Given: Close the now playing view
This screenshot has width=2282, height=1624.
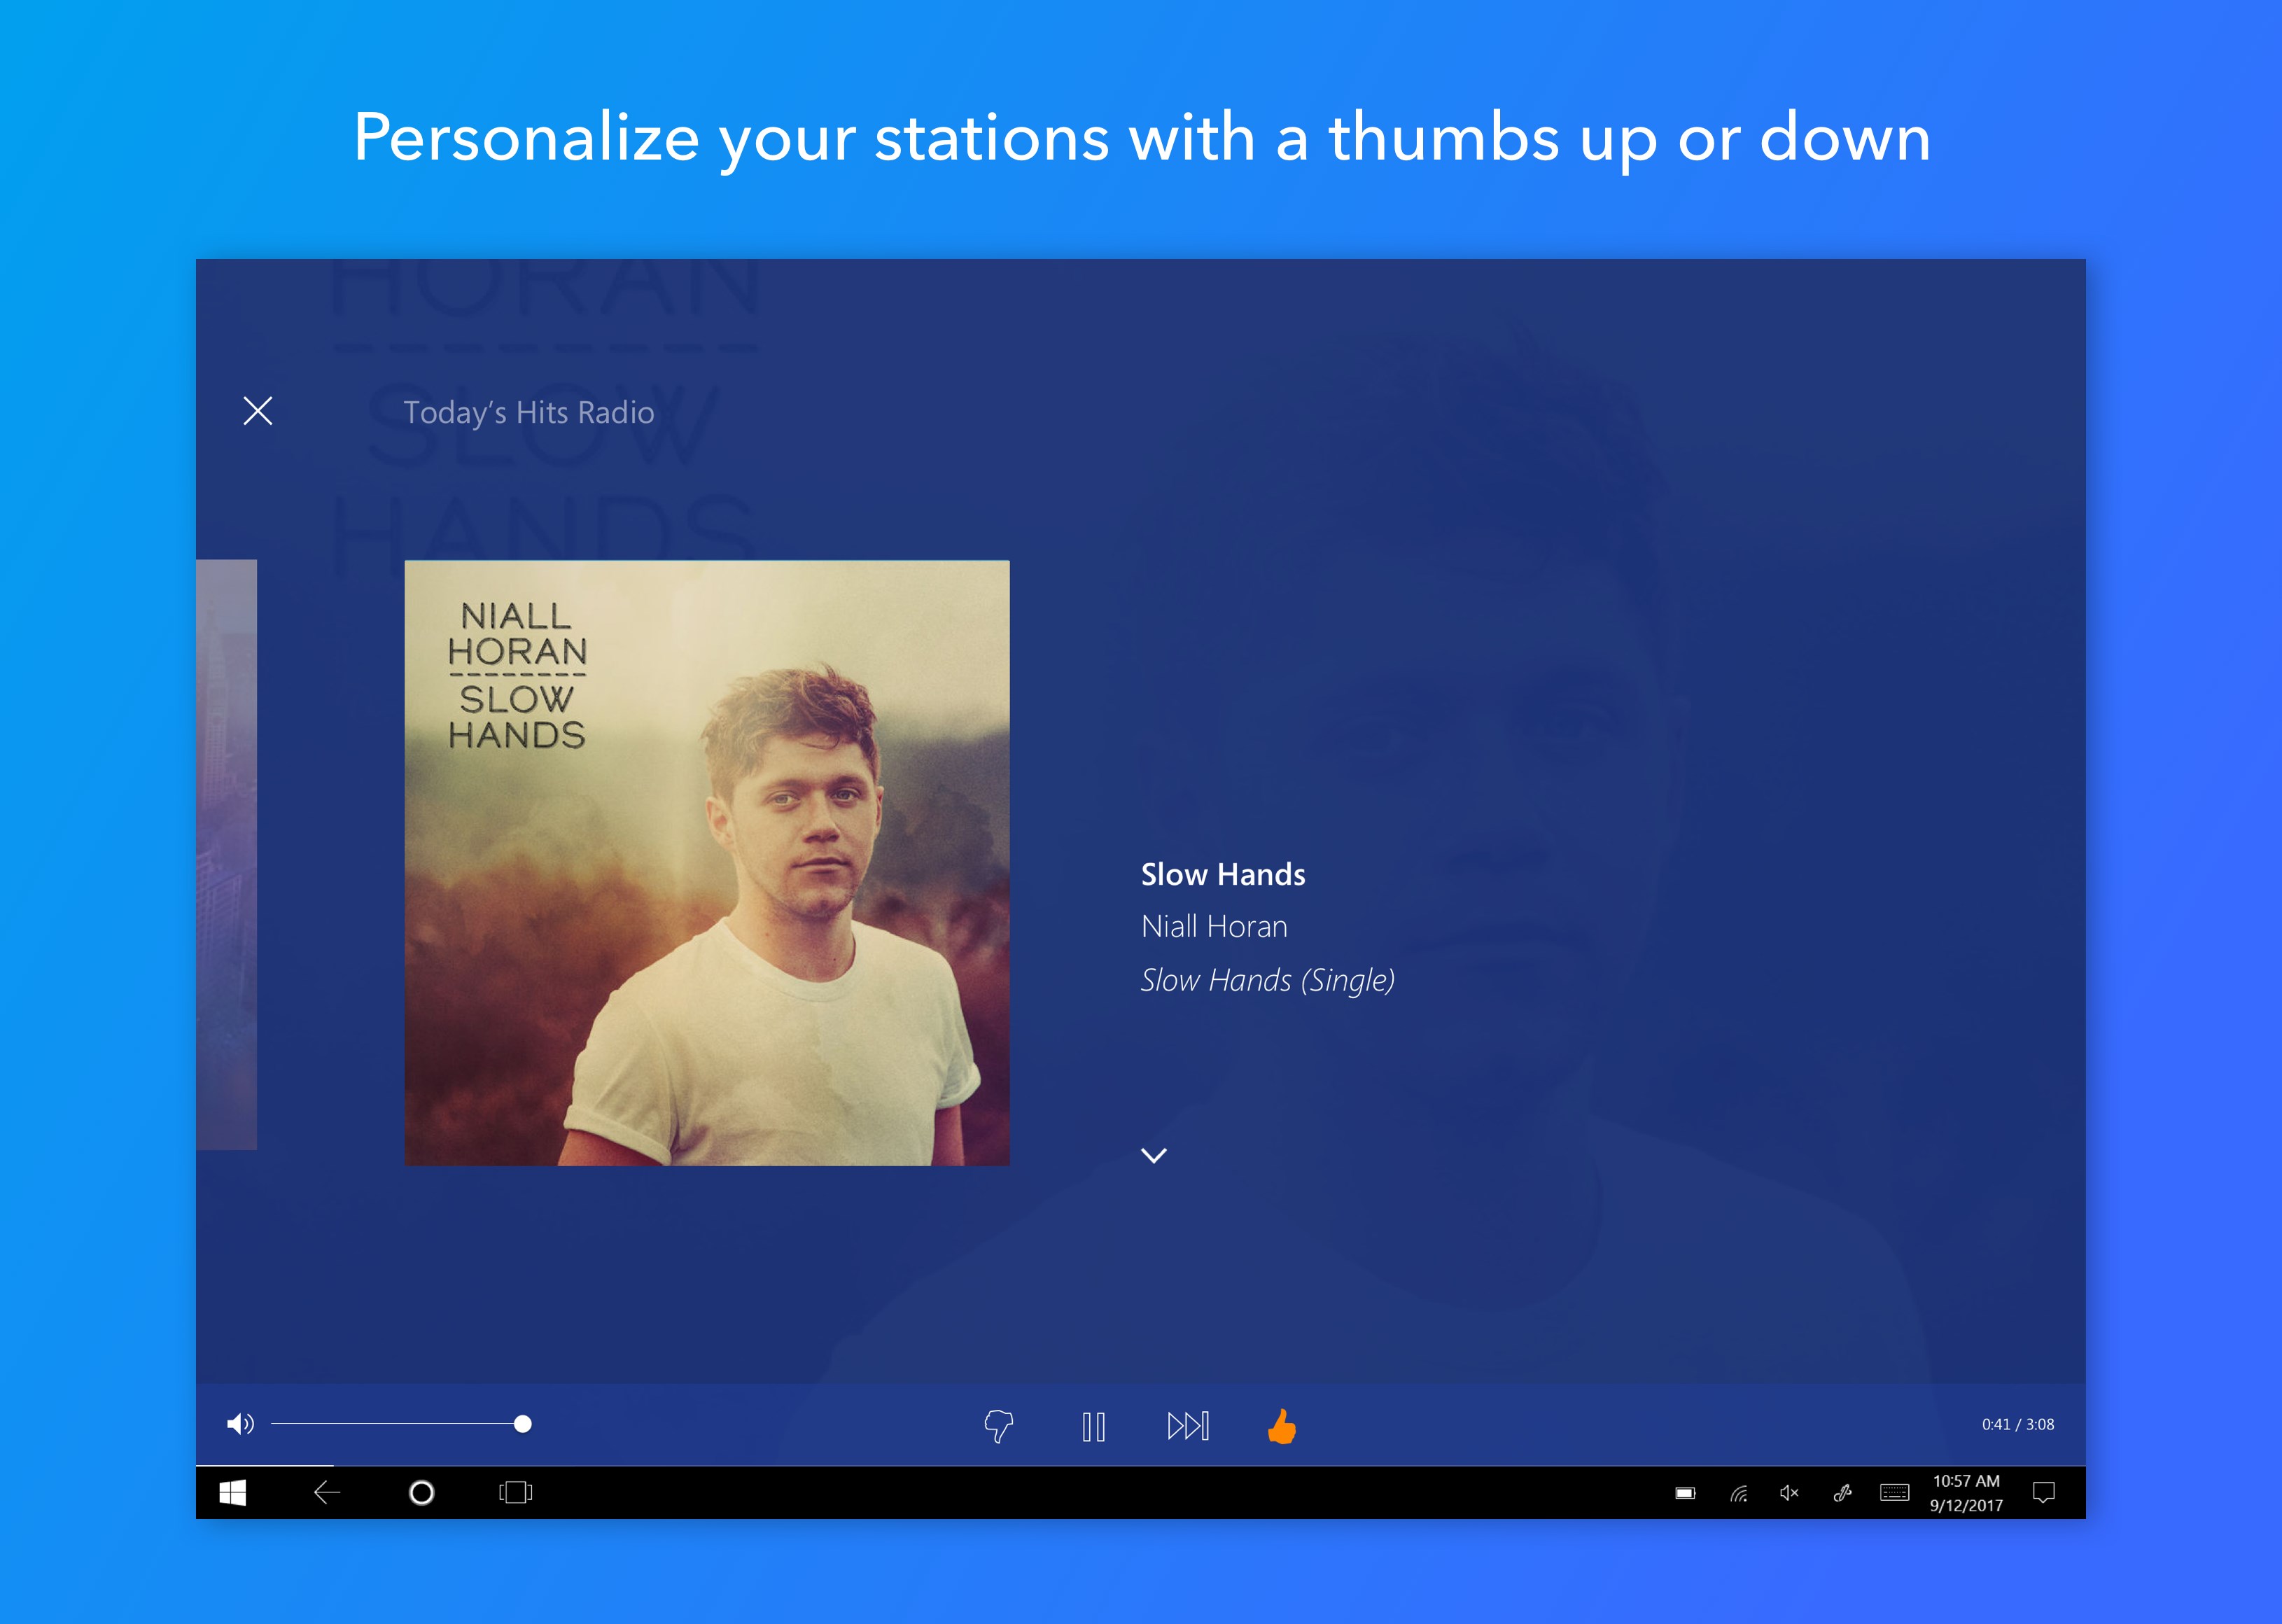Looking at the screenshot, I should tap(258, 411).
